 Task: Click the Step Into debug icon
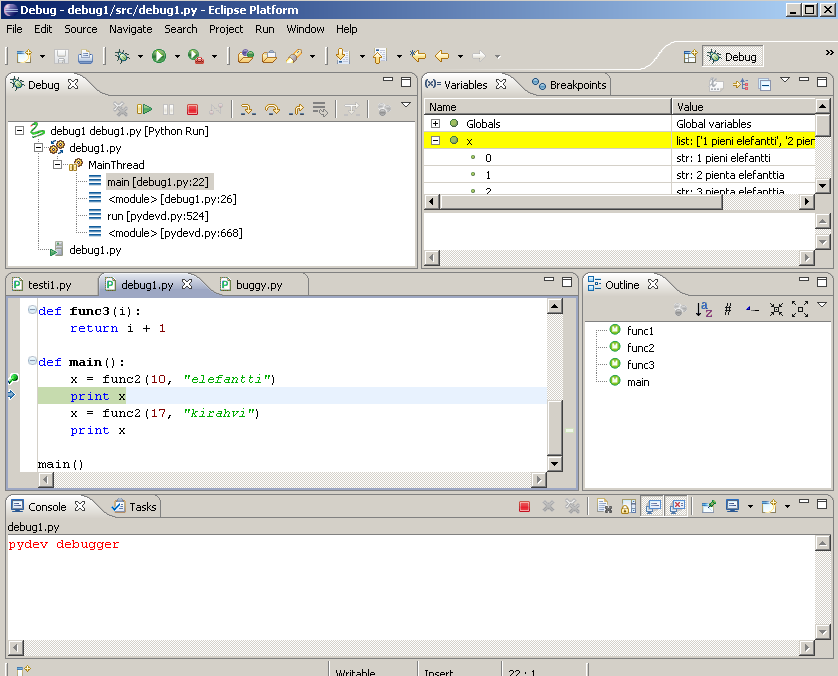[247, 109]
